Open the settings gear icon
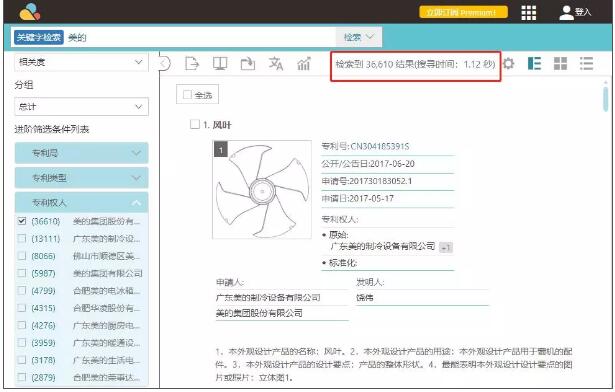 pos(509,63)
